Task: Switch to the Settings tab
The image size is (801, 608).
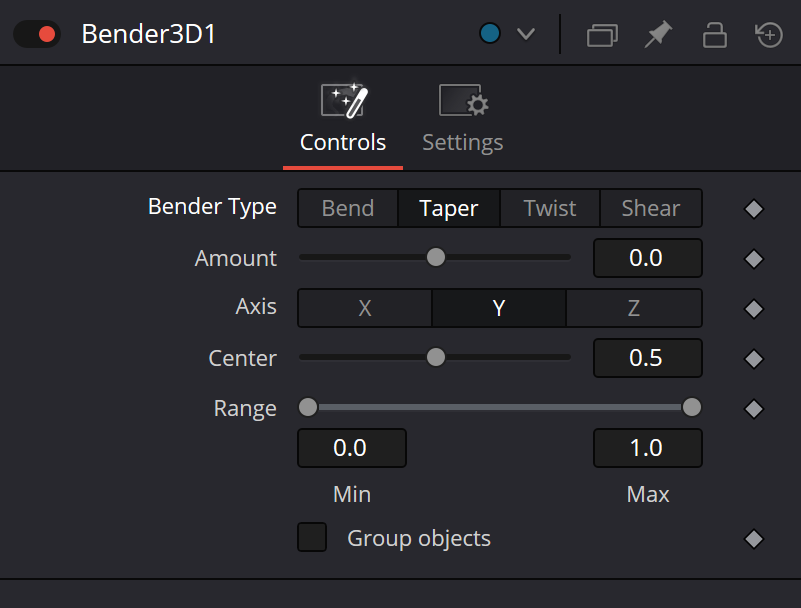Action: pos(463,119)
